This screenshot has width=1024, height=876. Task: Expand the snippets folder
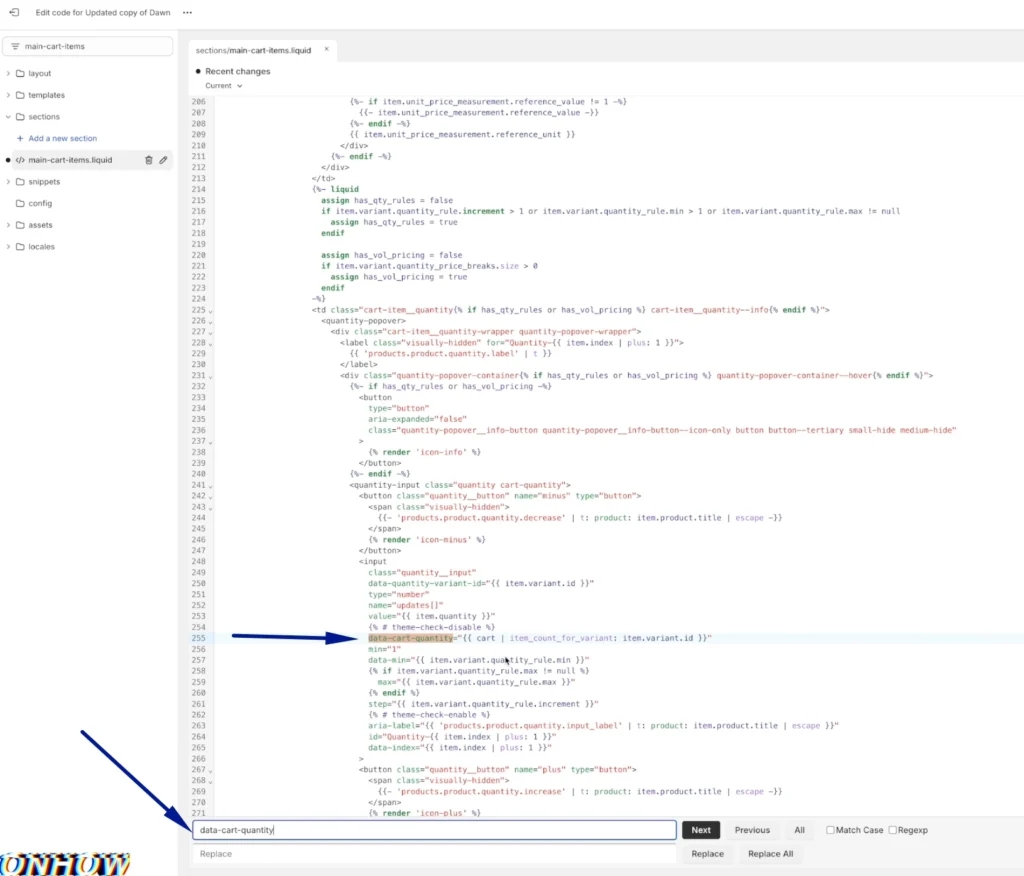coord(8,182)
